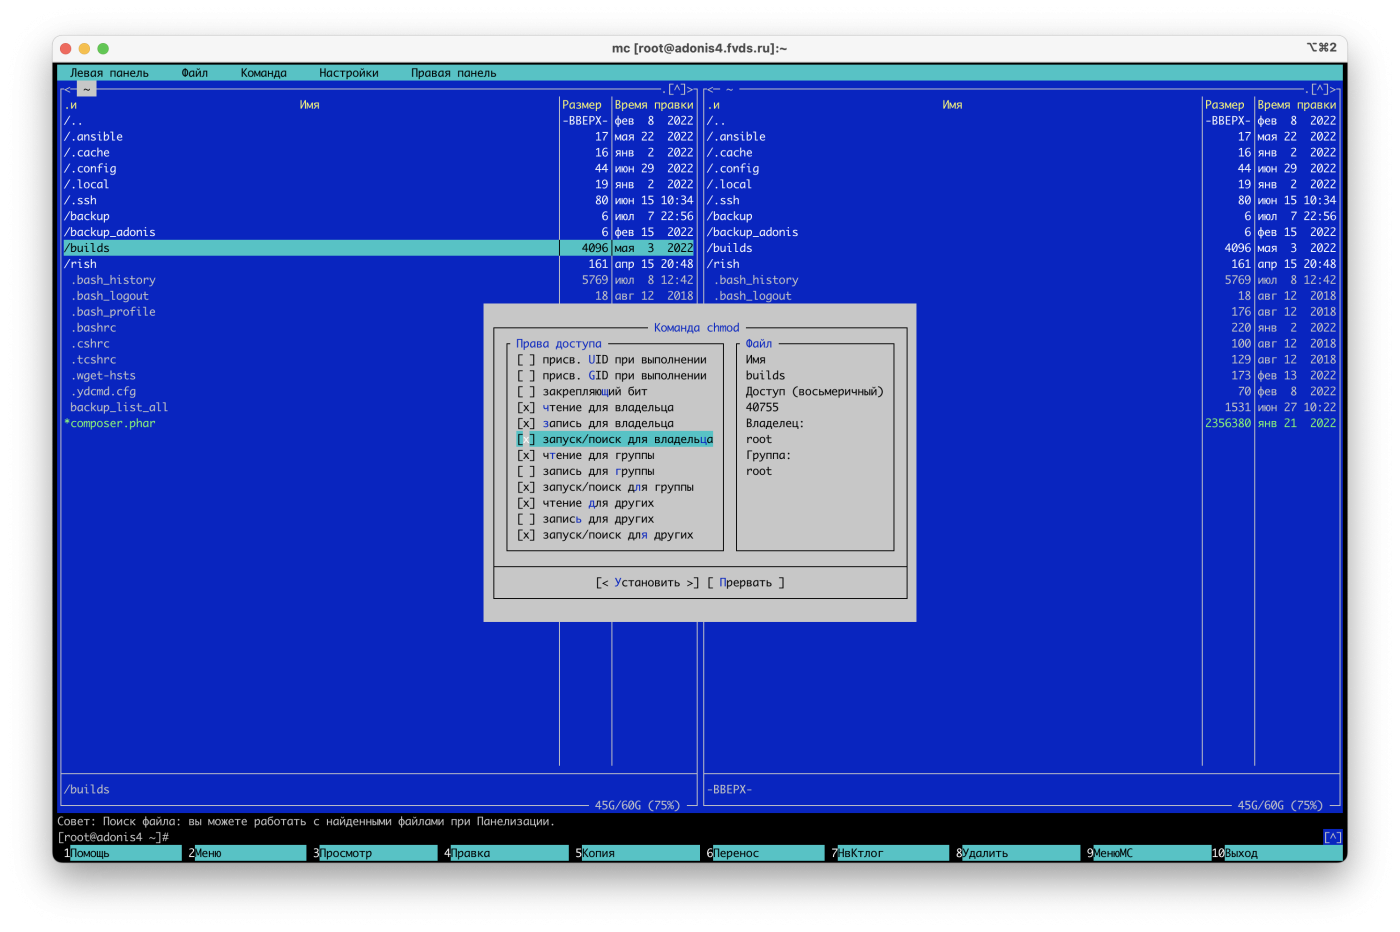Sort left panel by Размер column header
The height and width of the screenshot is (932, 1400).
[x=582, y=105]
